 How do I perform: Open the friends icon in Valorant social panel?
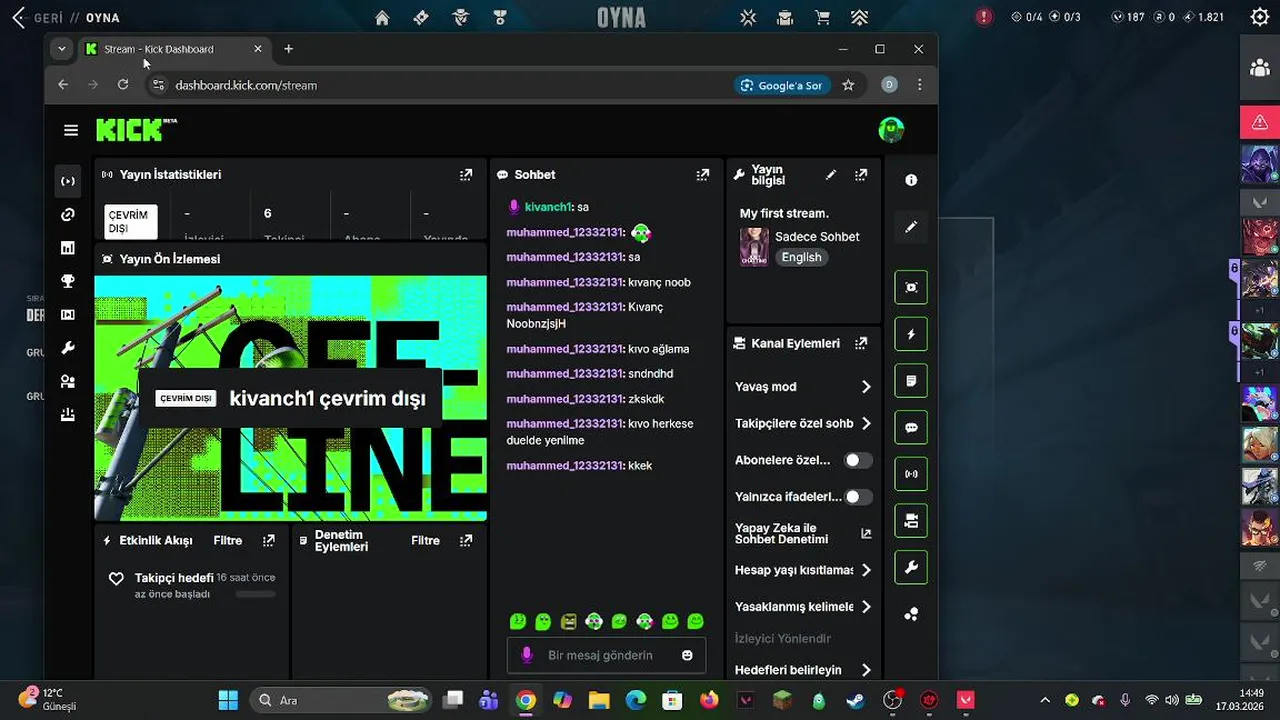click(1260, 68)
